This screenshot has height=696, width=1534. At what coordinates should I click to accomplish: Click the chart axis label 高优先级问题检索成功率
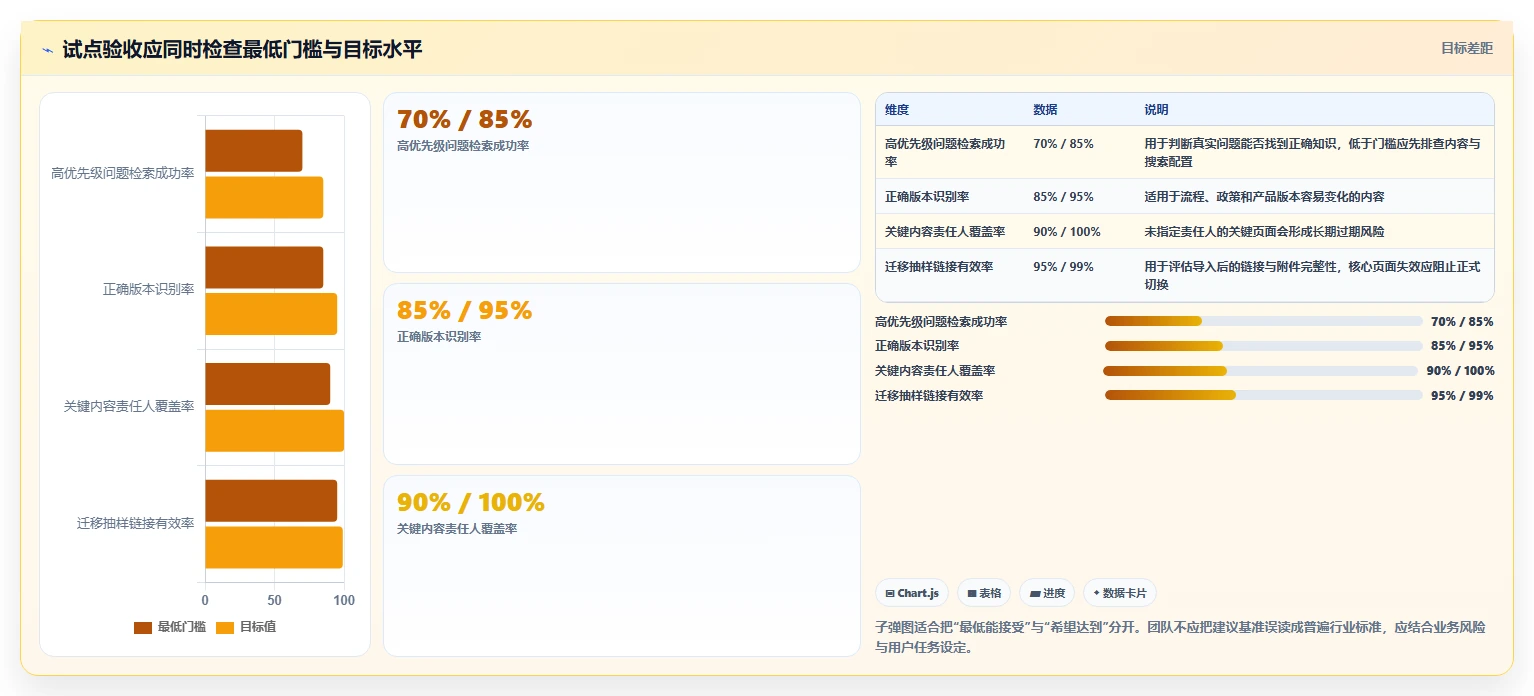coord(123,174)
